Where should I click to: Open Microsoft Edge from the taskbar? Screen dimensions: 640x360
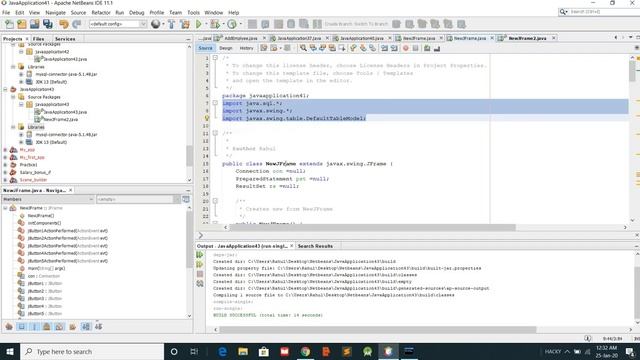pyautogui.click(x=222, y=351)
